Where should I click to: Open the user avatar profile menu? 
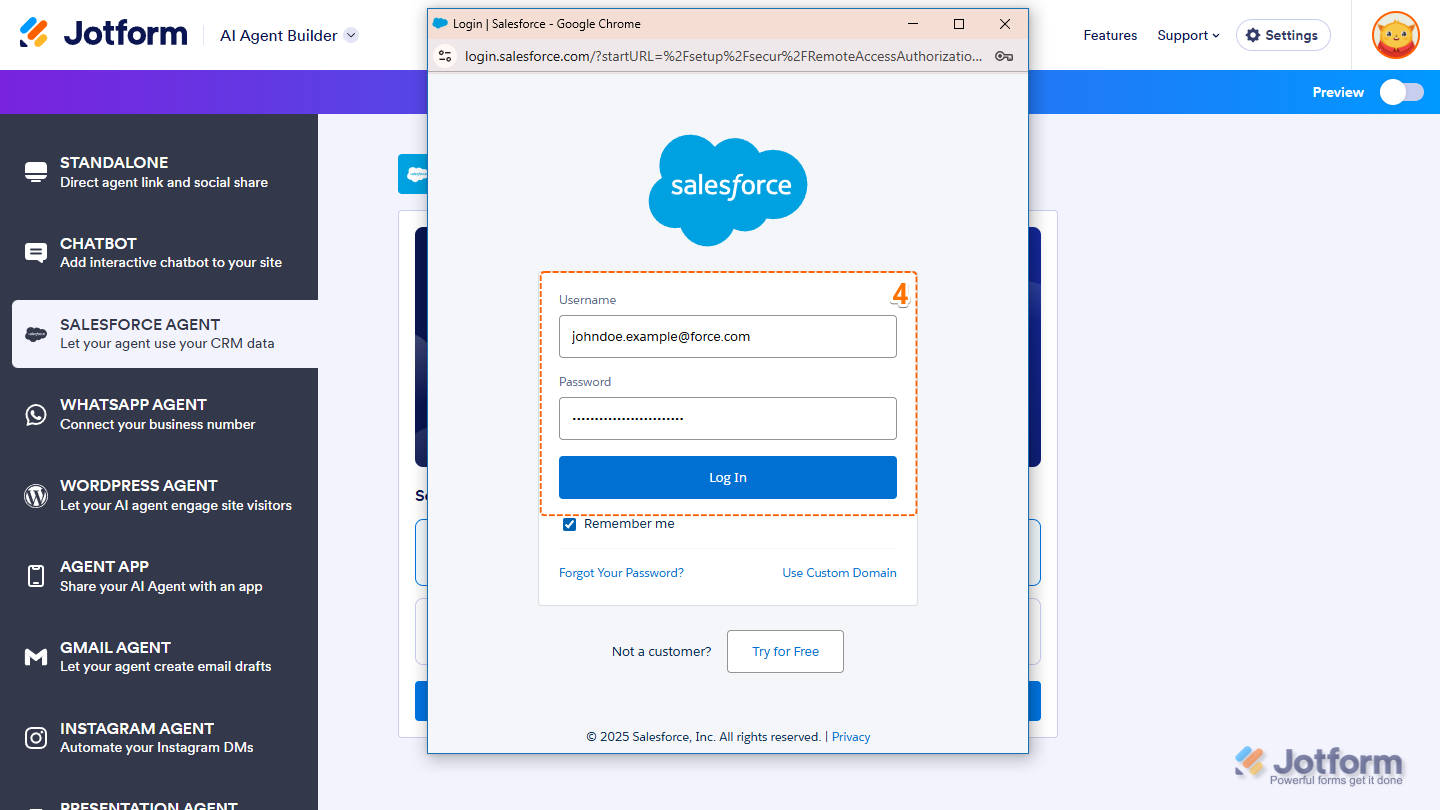(1395, 35)
